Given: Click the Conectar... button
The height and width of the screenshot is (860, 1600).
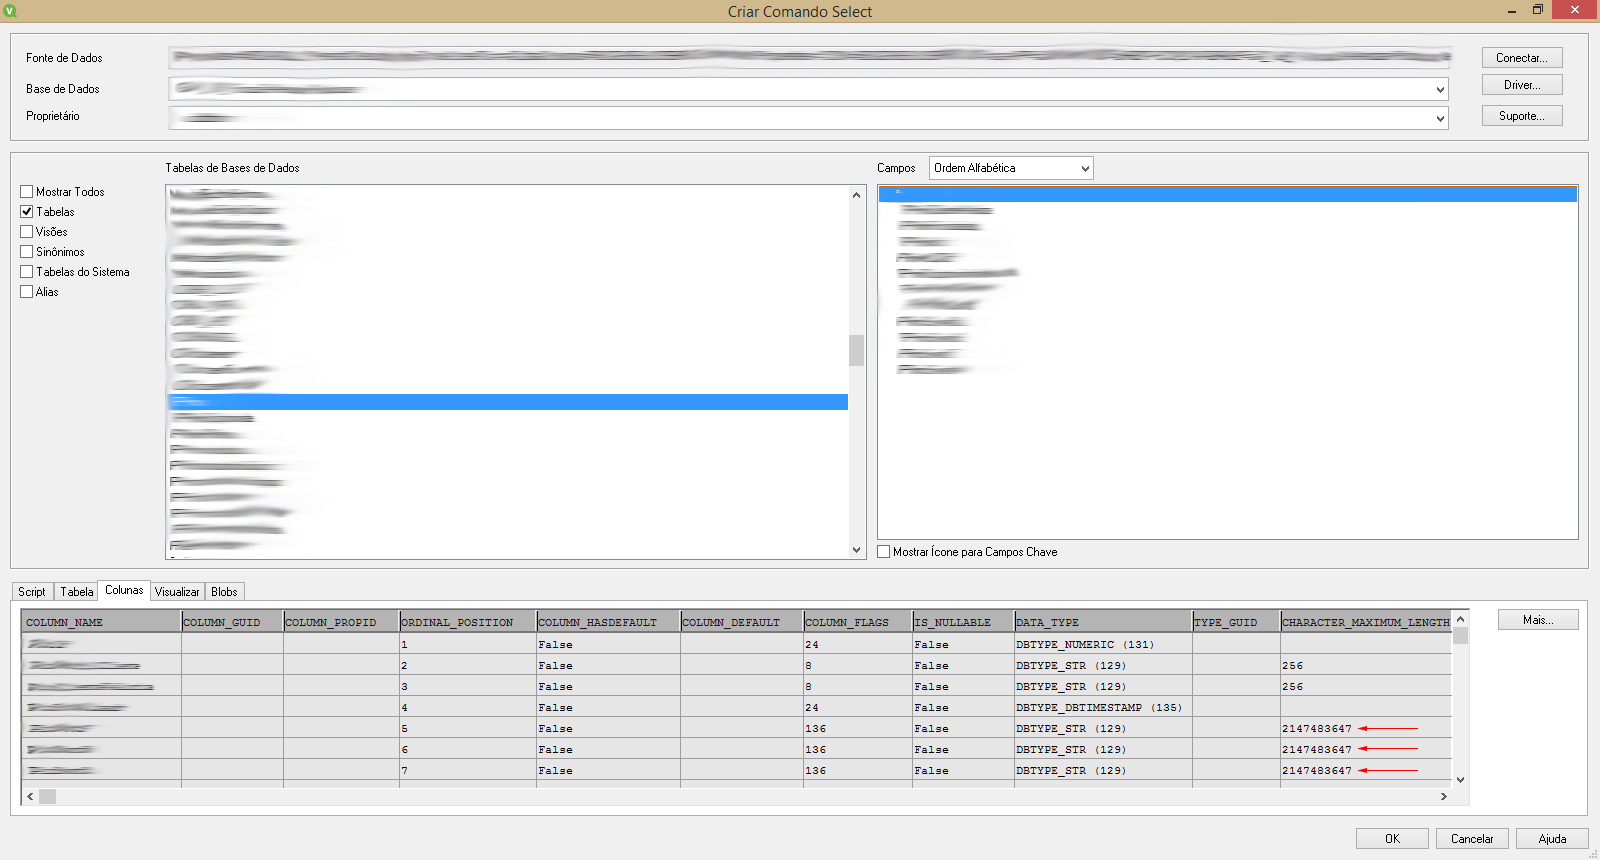Looking at the screenshot, I should pyautogui.click(x=1522, y=58).
